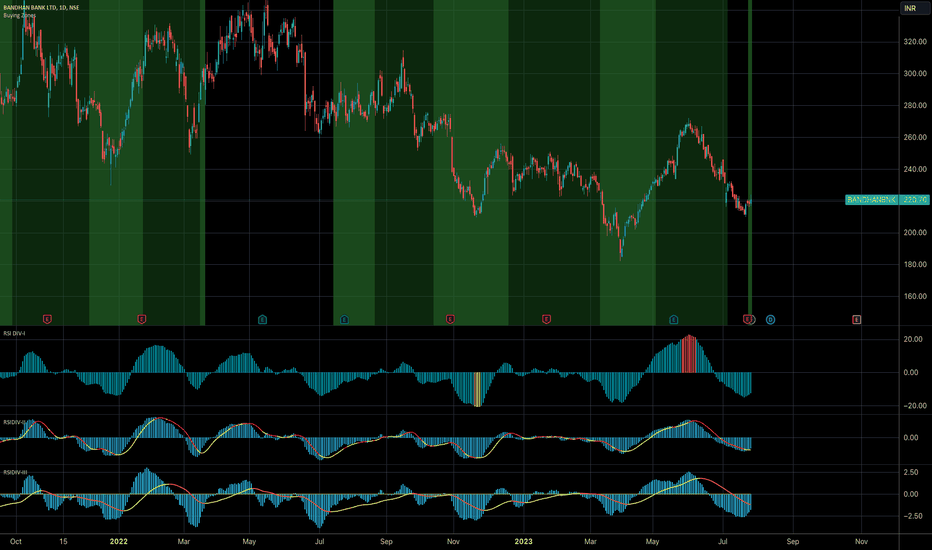Click the 'Oct' label on time axis

click(x=16, y=542)
